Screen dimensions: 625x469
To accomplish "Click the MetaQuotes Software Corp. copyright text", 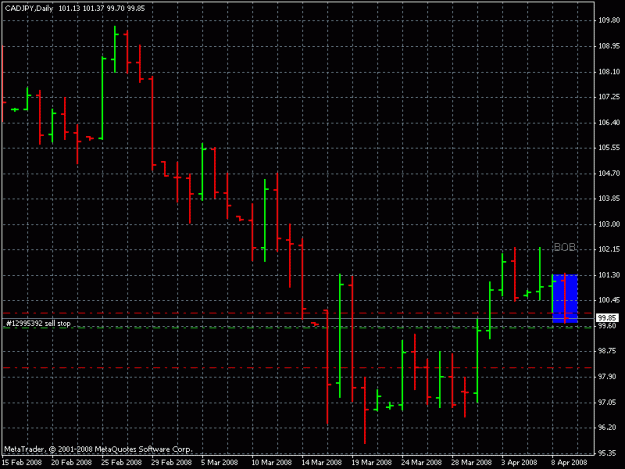I will click(x=98, y=449).
